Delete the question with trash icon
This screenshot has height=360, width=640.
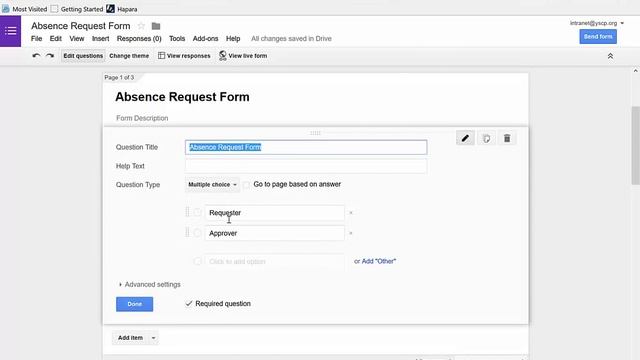(507, 138)
